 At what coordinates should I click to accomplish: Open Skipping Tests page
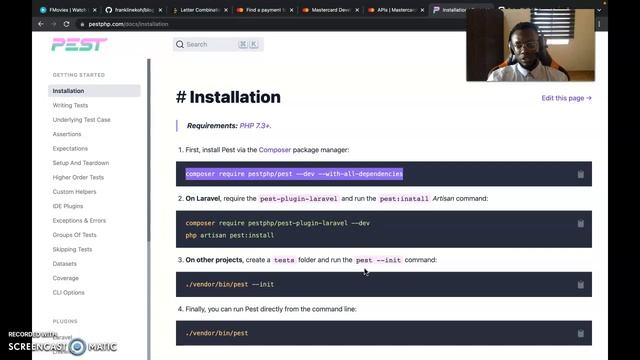[x=72, y=249]
